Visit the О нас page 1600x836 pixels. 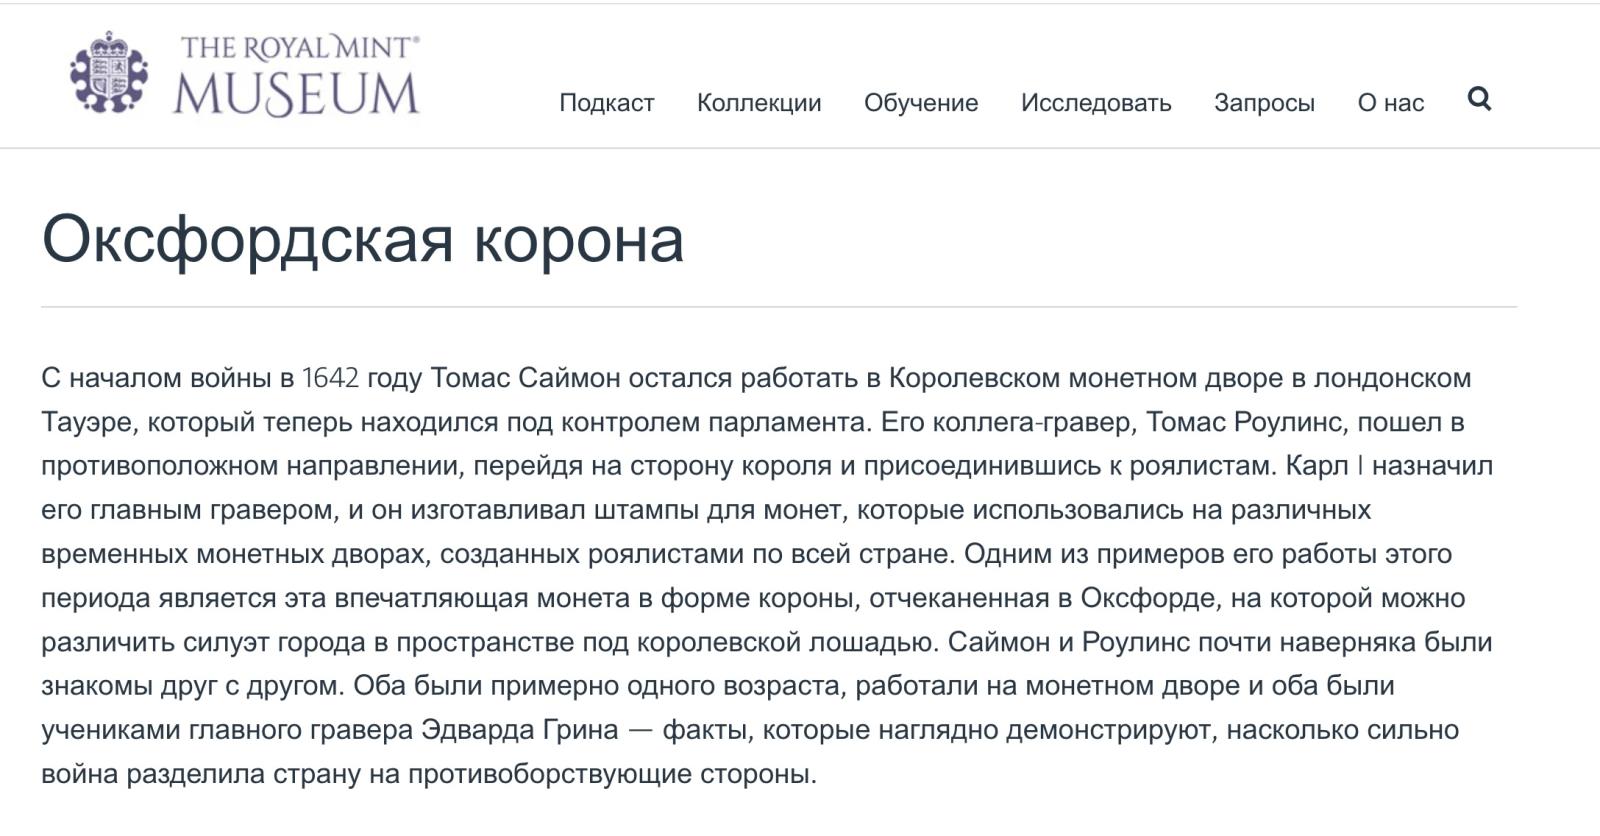pos(1390,103)
